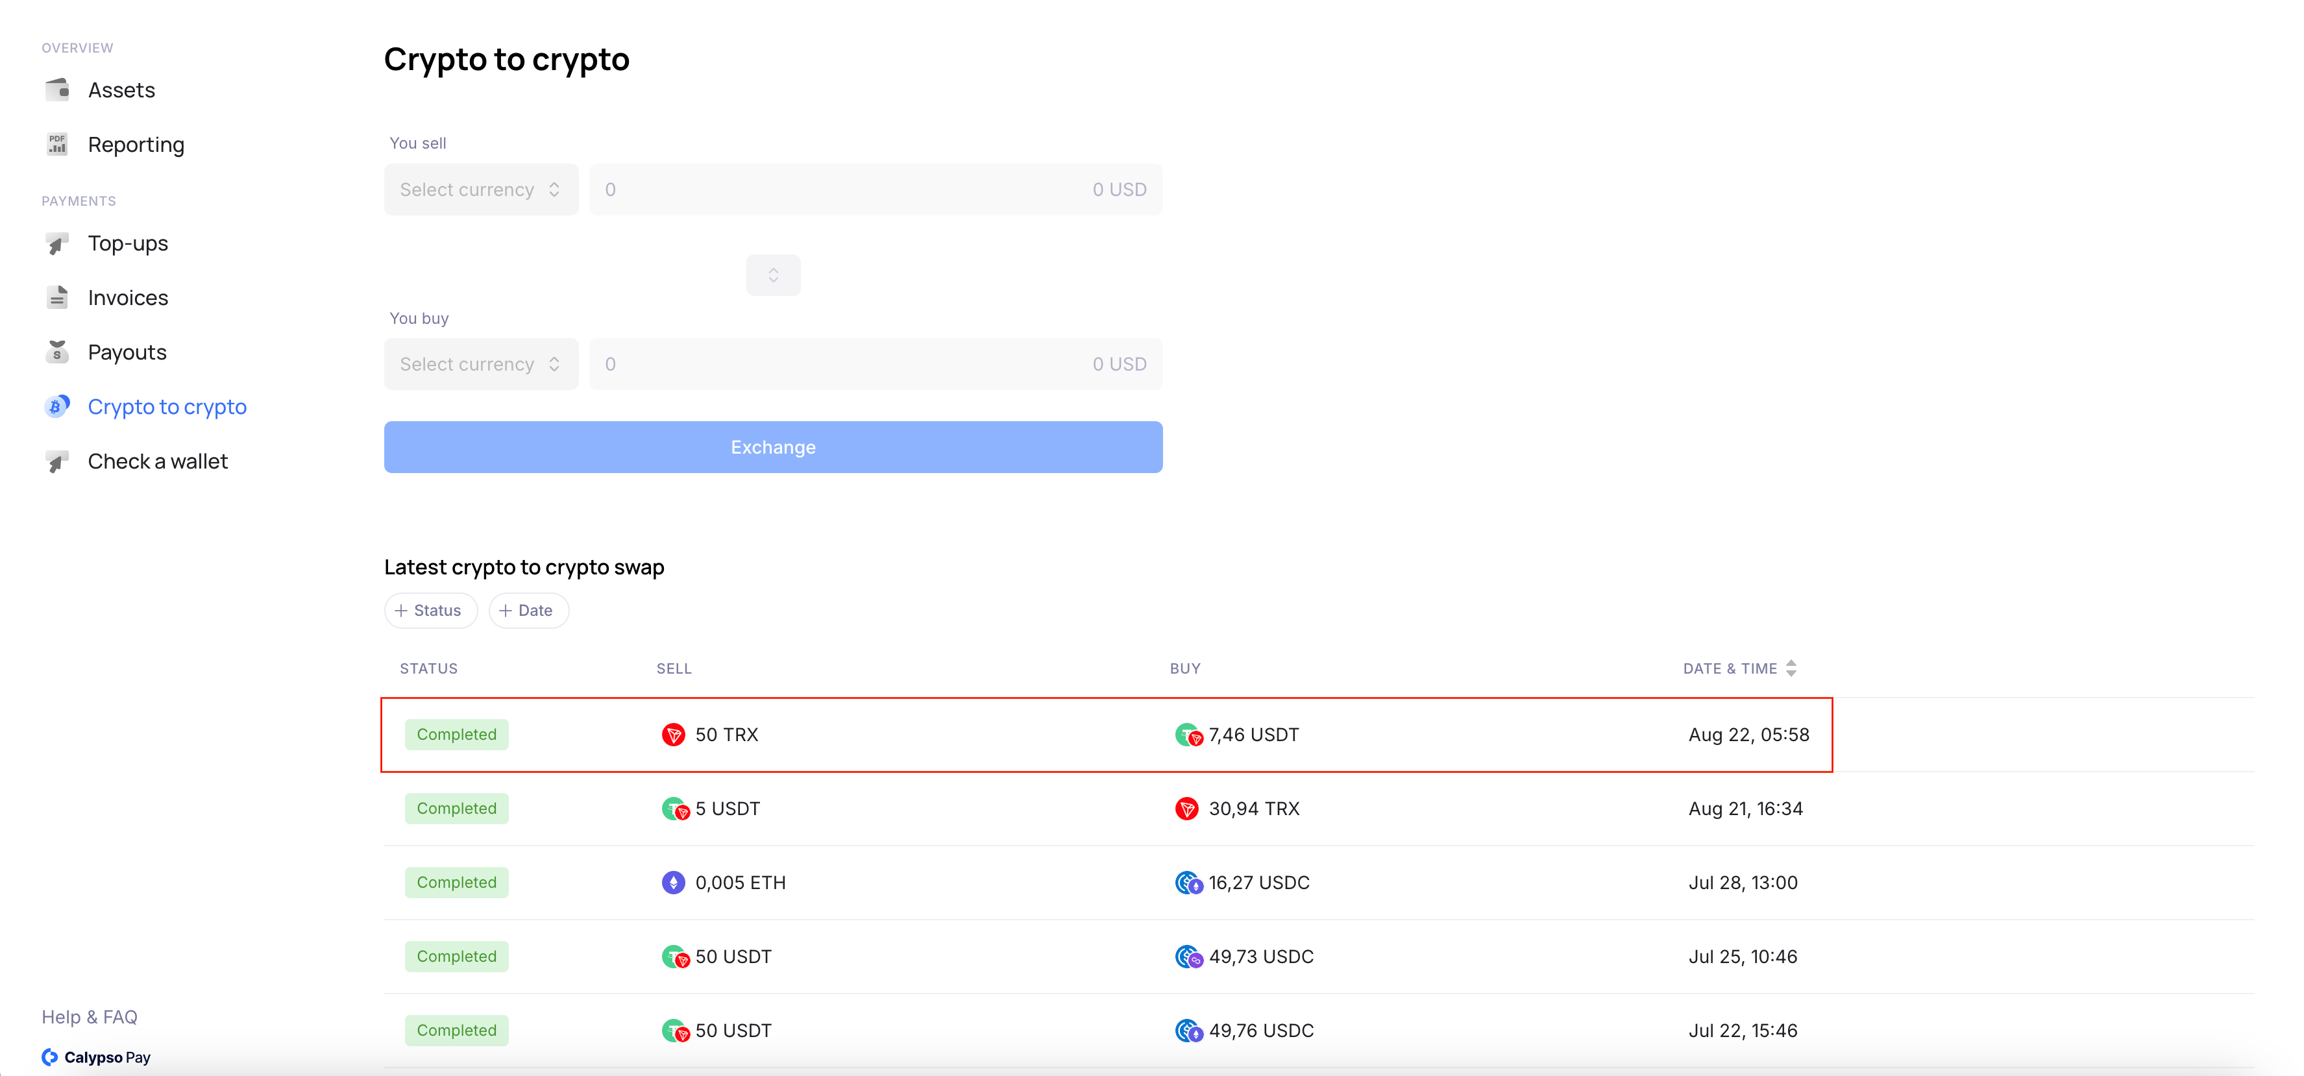Click the Top-ups icon in sidebar

(x=57, y=244)
